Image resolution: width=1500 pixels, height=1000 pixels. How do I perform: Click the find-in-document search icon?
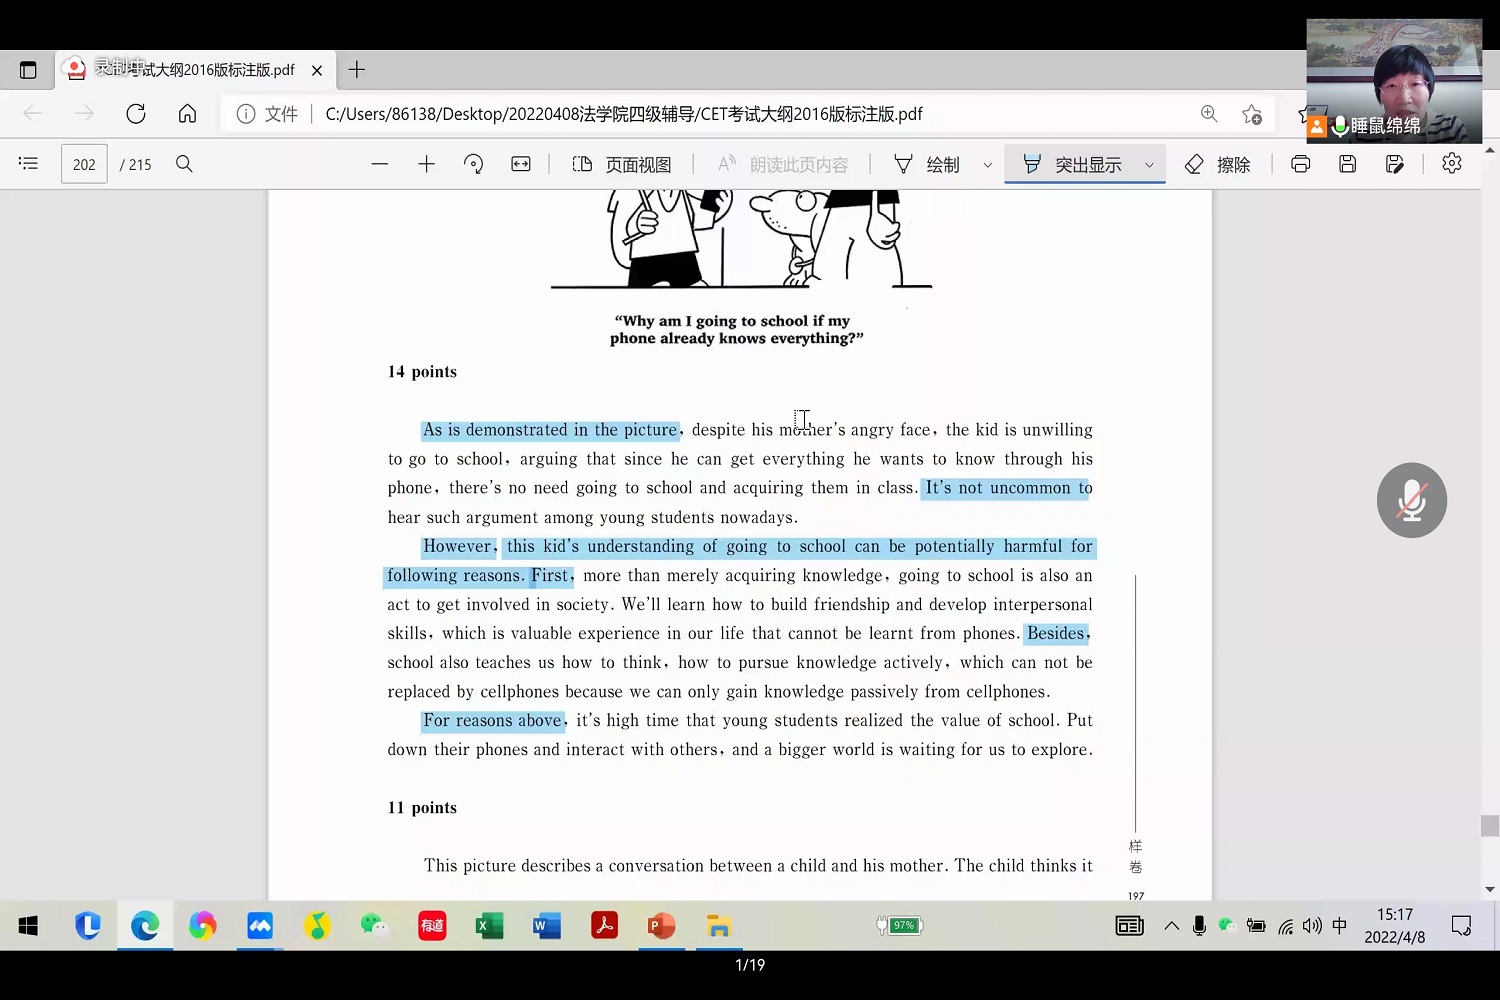pyautogui.click(x=184, y=164)
